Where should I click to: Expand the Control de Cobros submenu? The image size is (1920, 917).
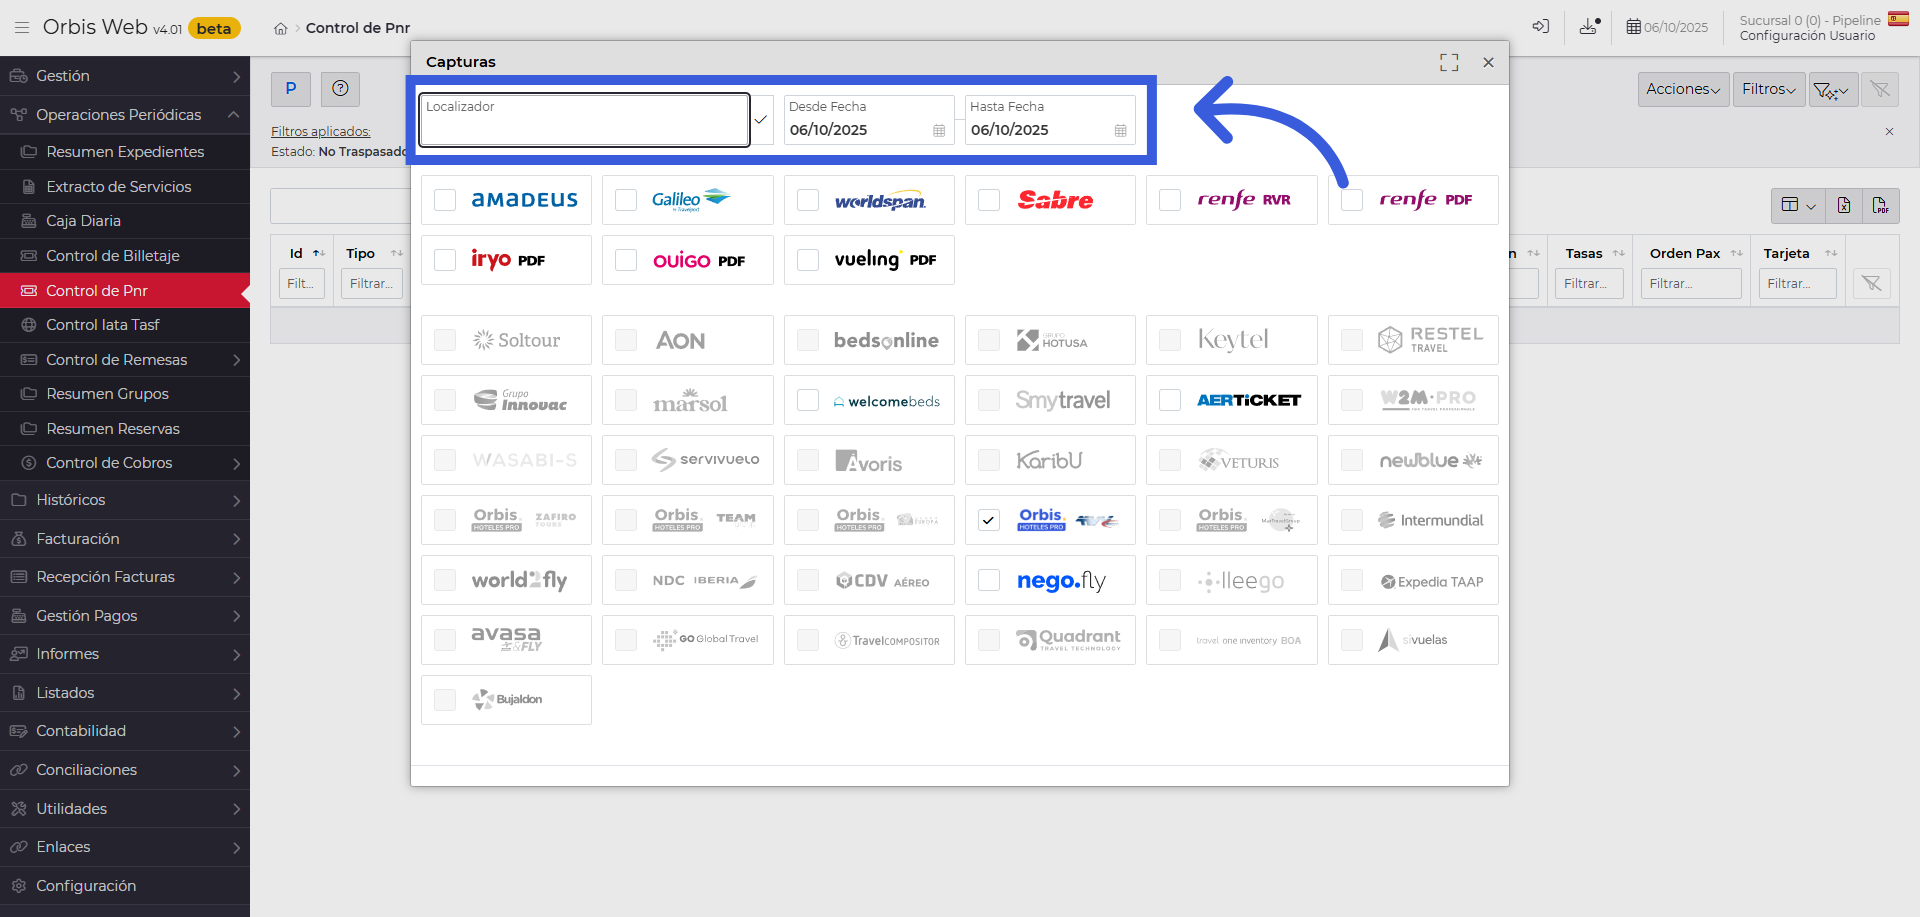pos(125,463)
